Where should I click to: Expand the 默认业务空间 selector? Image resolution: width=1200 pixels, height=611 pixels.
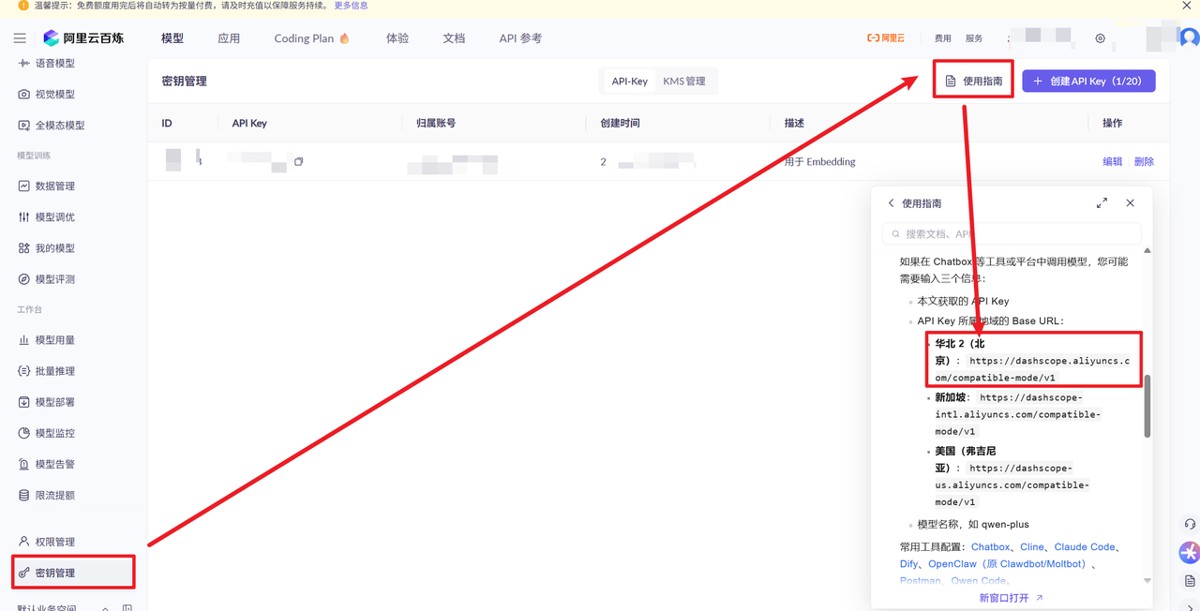(103, 607)
